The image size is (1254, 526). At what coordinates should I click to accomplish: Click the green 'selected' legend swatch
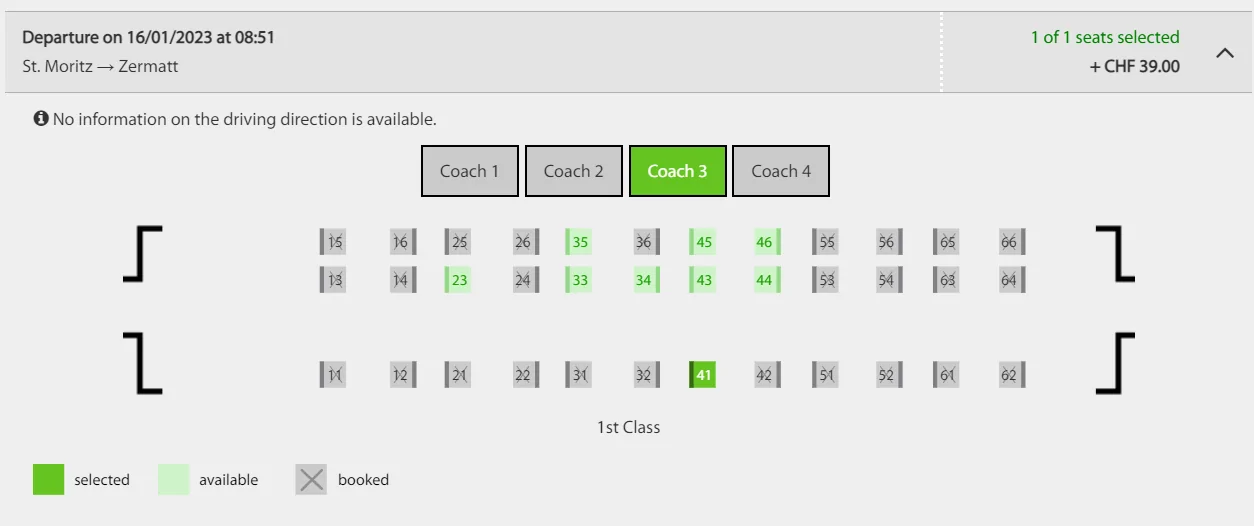(49, 480)
